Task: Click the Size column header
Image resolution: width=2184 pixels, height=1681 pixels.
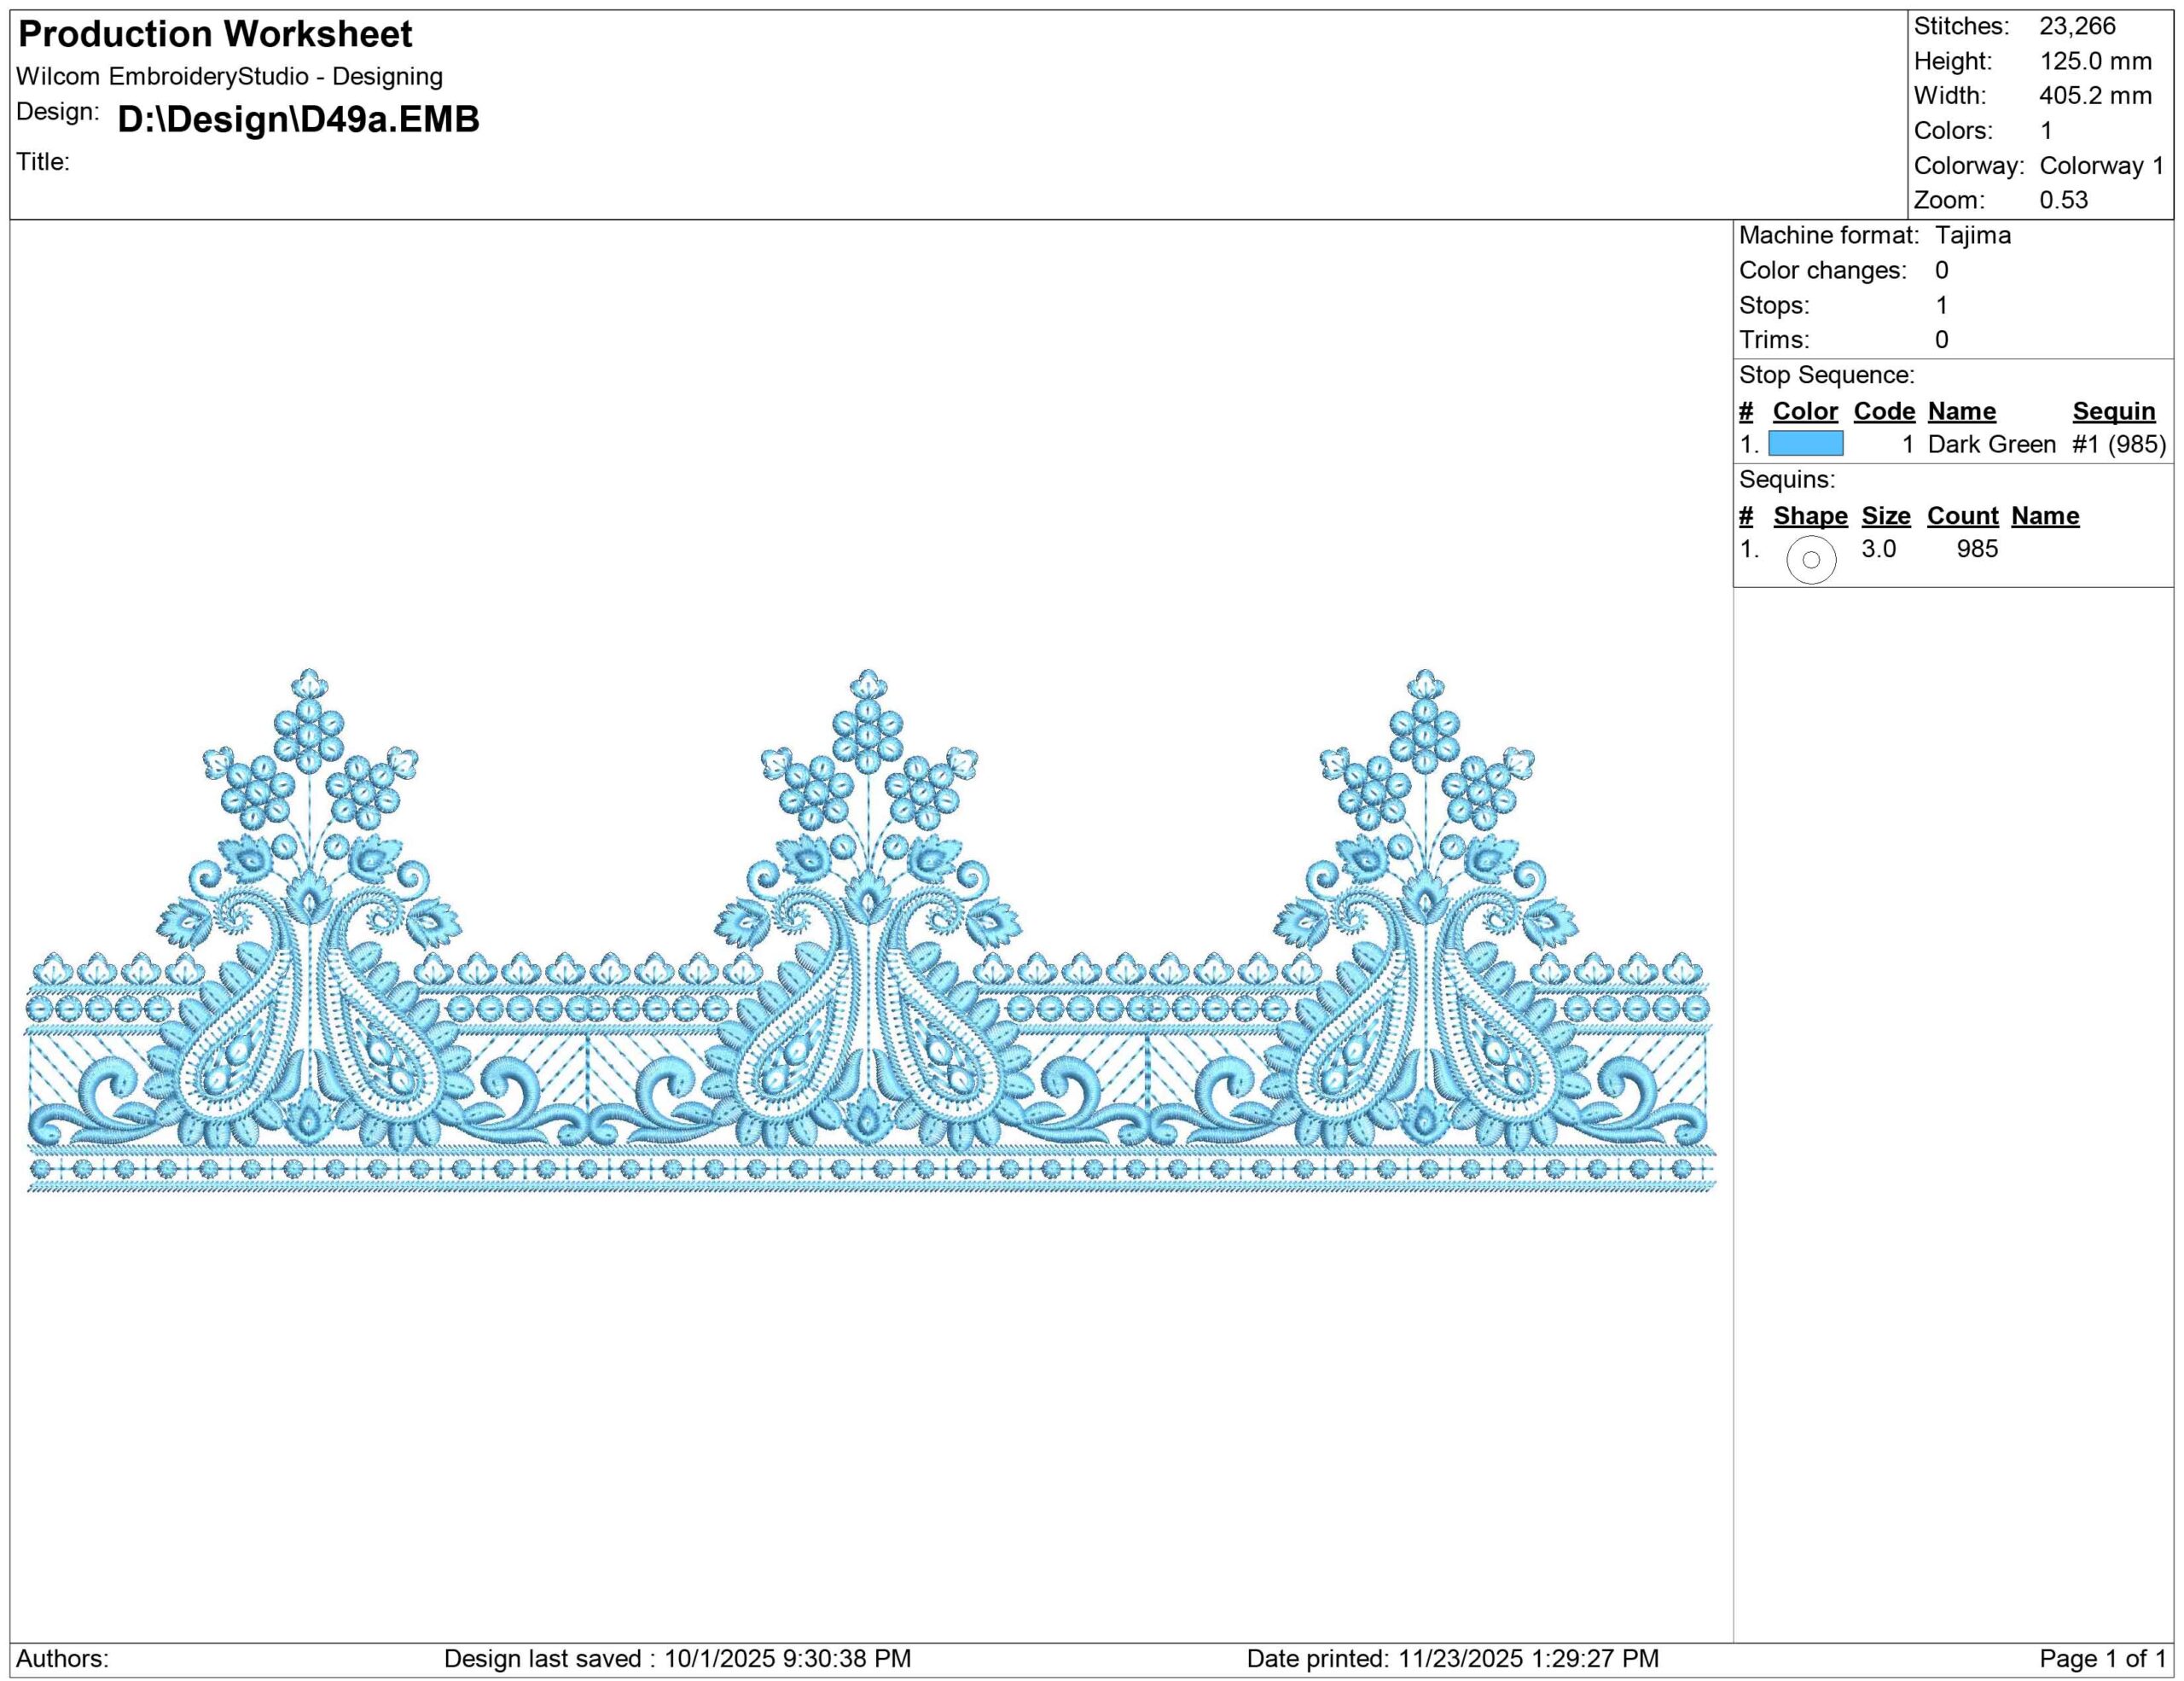Action: click(1885, 516)
